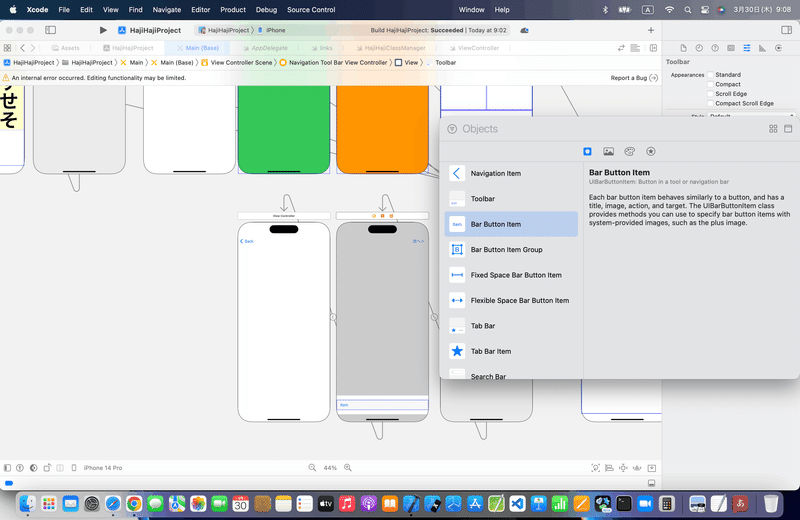800x520 pixels.
Task: Go back with jump bar left arrow
Action: 22,48
